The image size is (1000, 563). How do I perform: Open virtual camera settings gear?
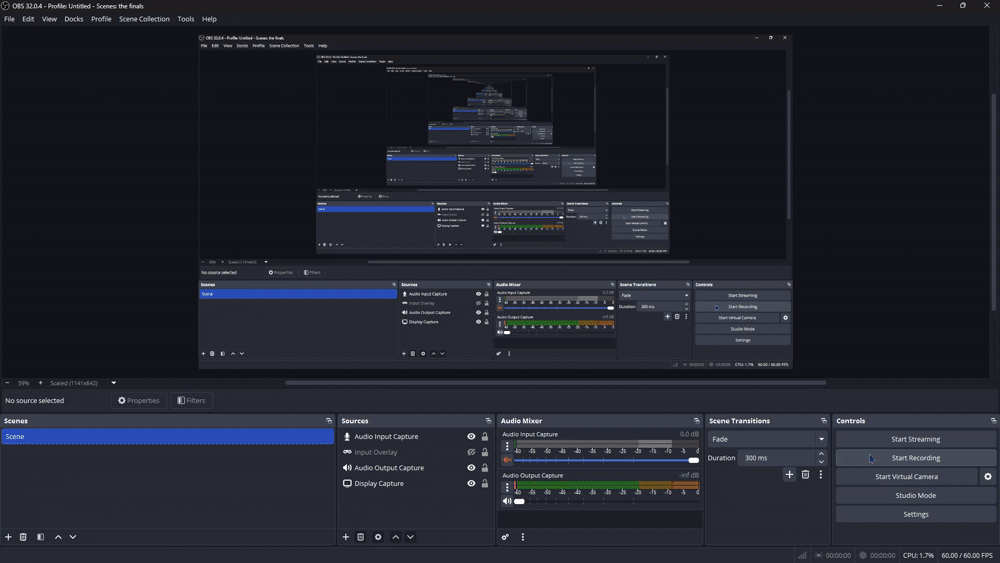click(x=988, y=476)
